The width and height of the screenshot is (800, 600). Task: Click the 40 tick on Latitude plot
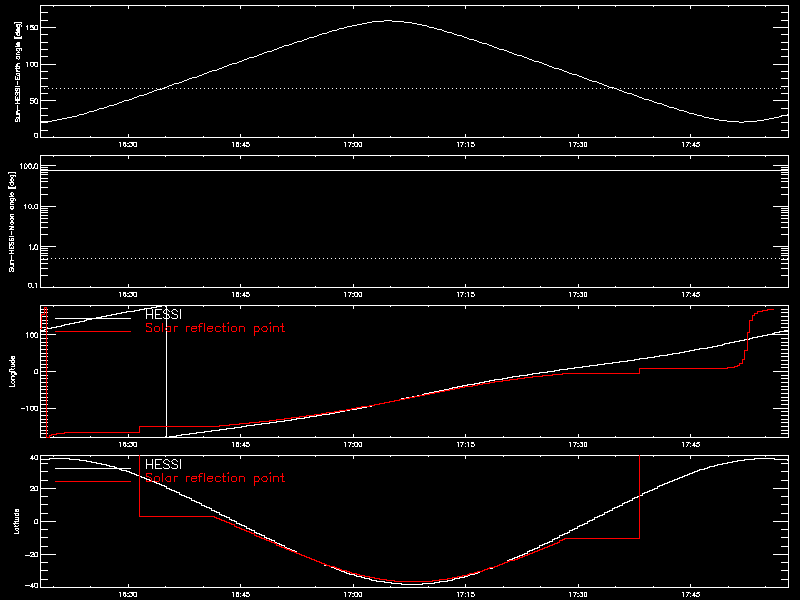coord(34,458)
